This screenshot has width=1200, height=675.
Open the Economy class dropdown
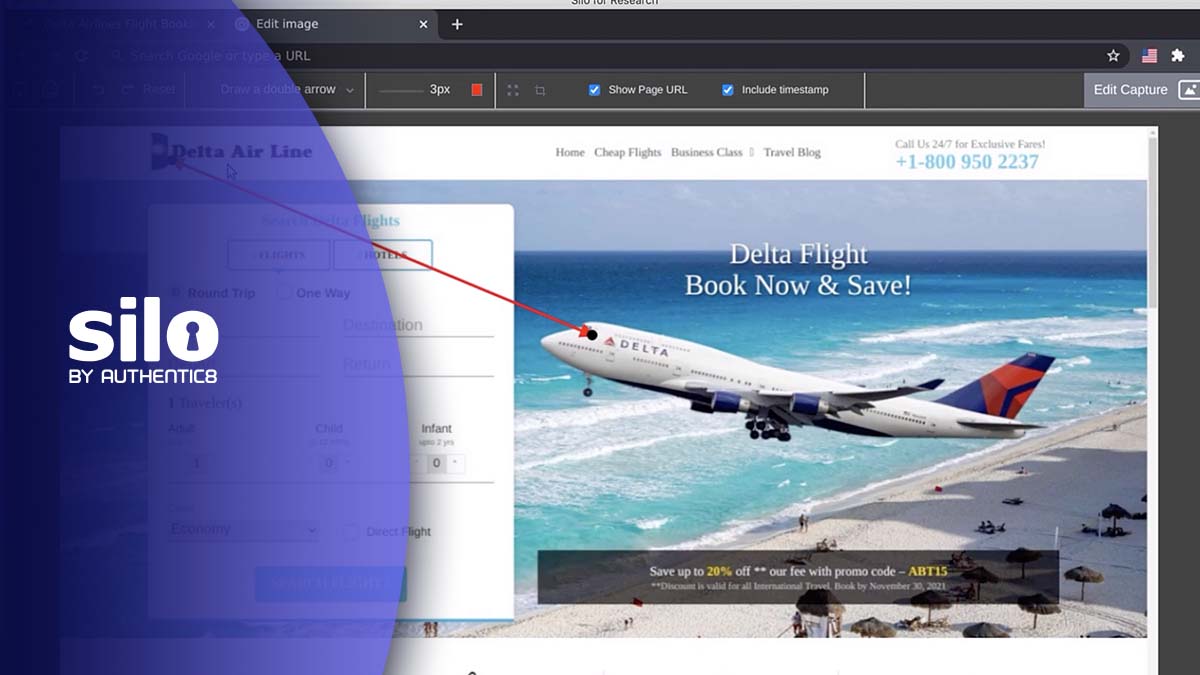coord(243,529)
